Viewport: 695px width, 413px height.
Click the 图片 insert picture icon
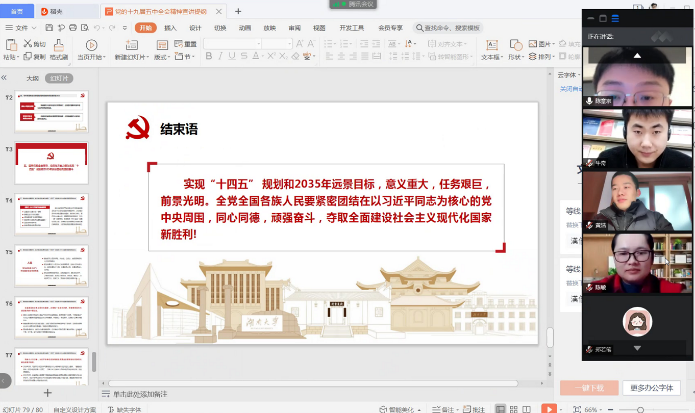click(531, 44)
